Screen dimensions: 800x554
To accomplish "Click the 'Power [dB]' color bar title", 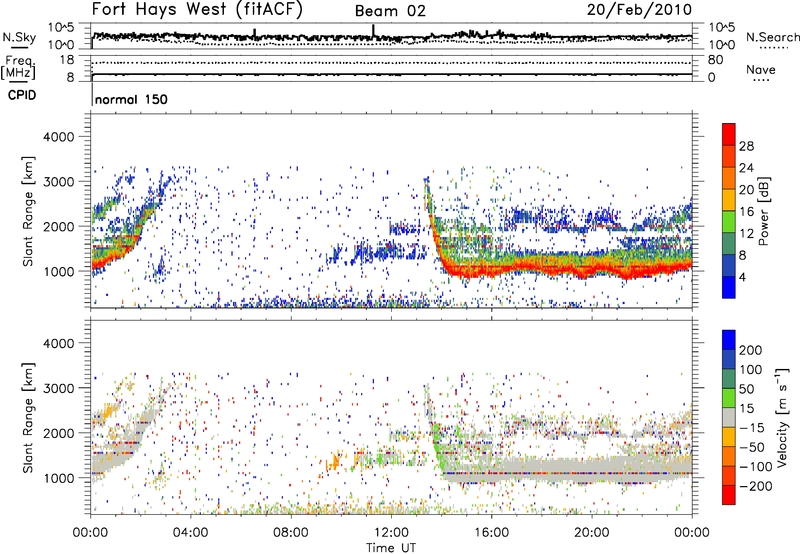I will [764, 211].
